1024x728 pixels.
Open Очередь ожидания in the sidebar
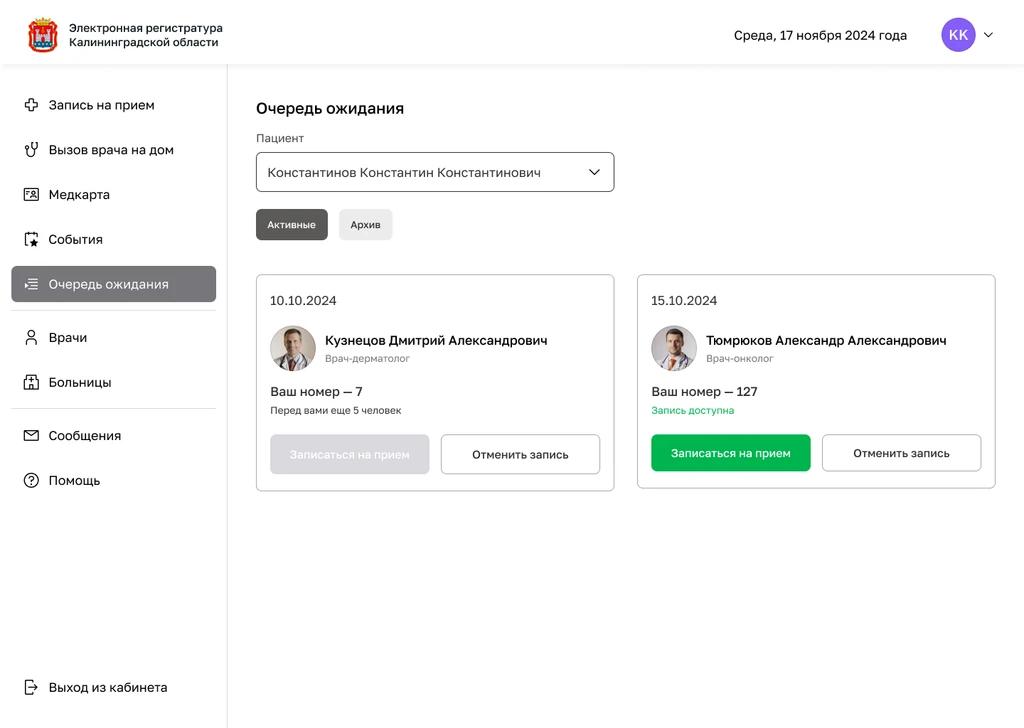[x=113, y=284]
